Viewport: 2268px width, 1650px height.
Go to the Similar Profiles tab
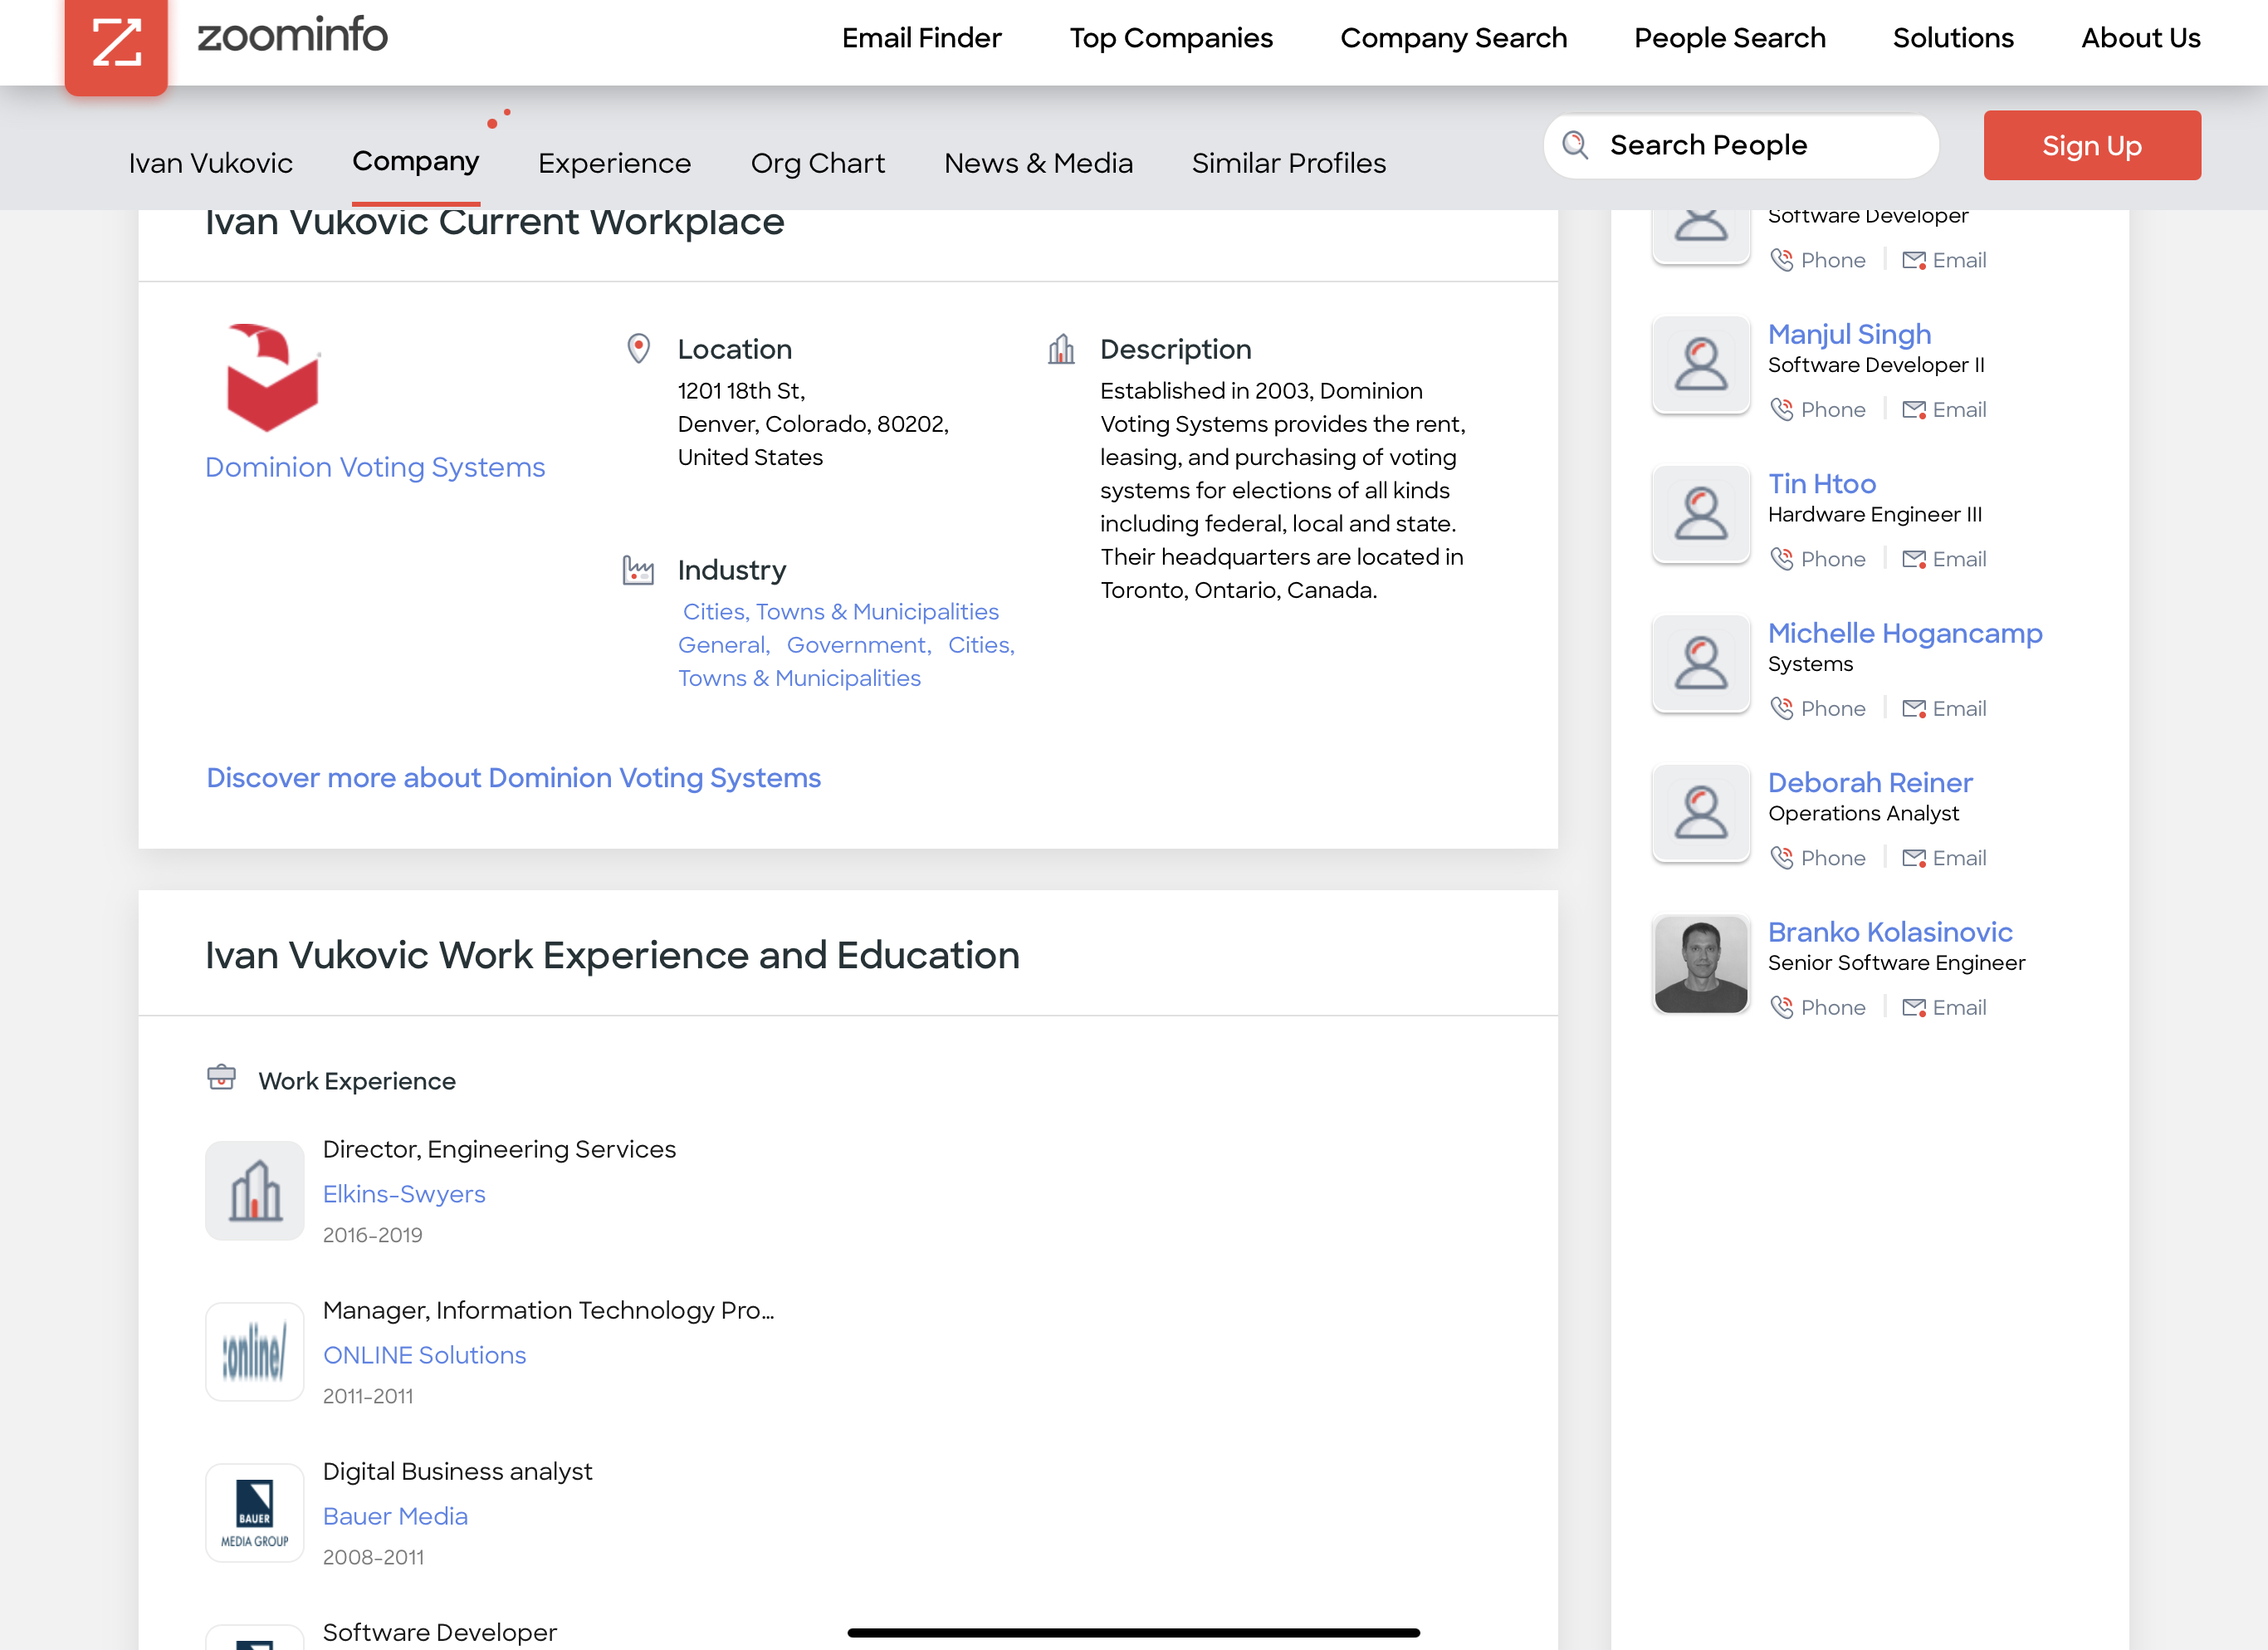[x=1288, y=163]
